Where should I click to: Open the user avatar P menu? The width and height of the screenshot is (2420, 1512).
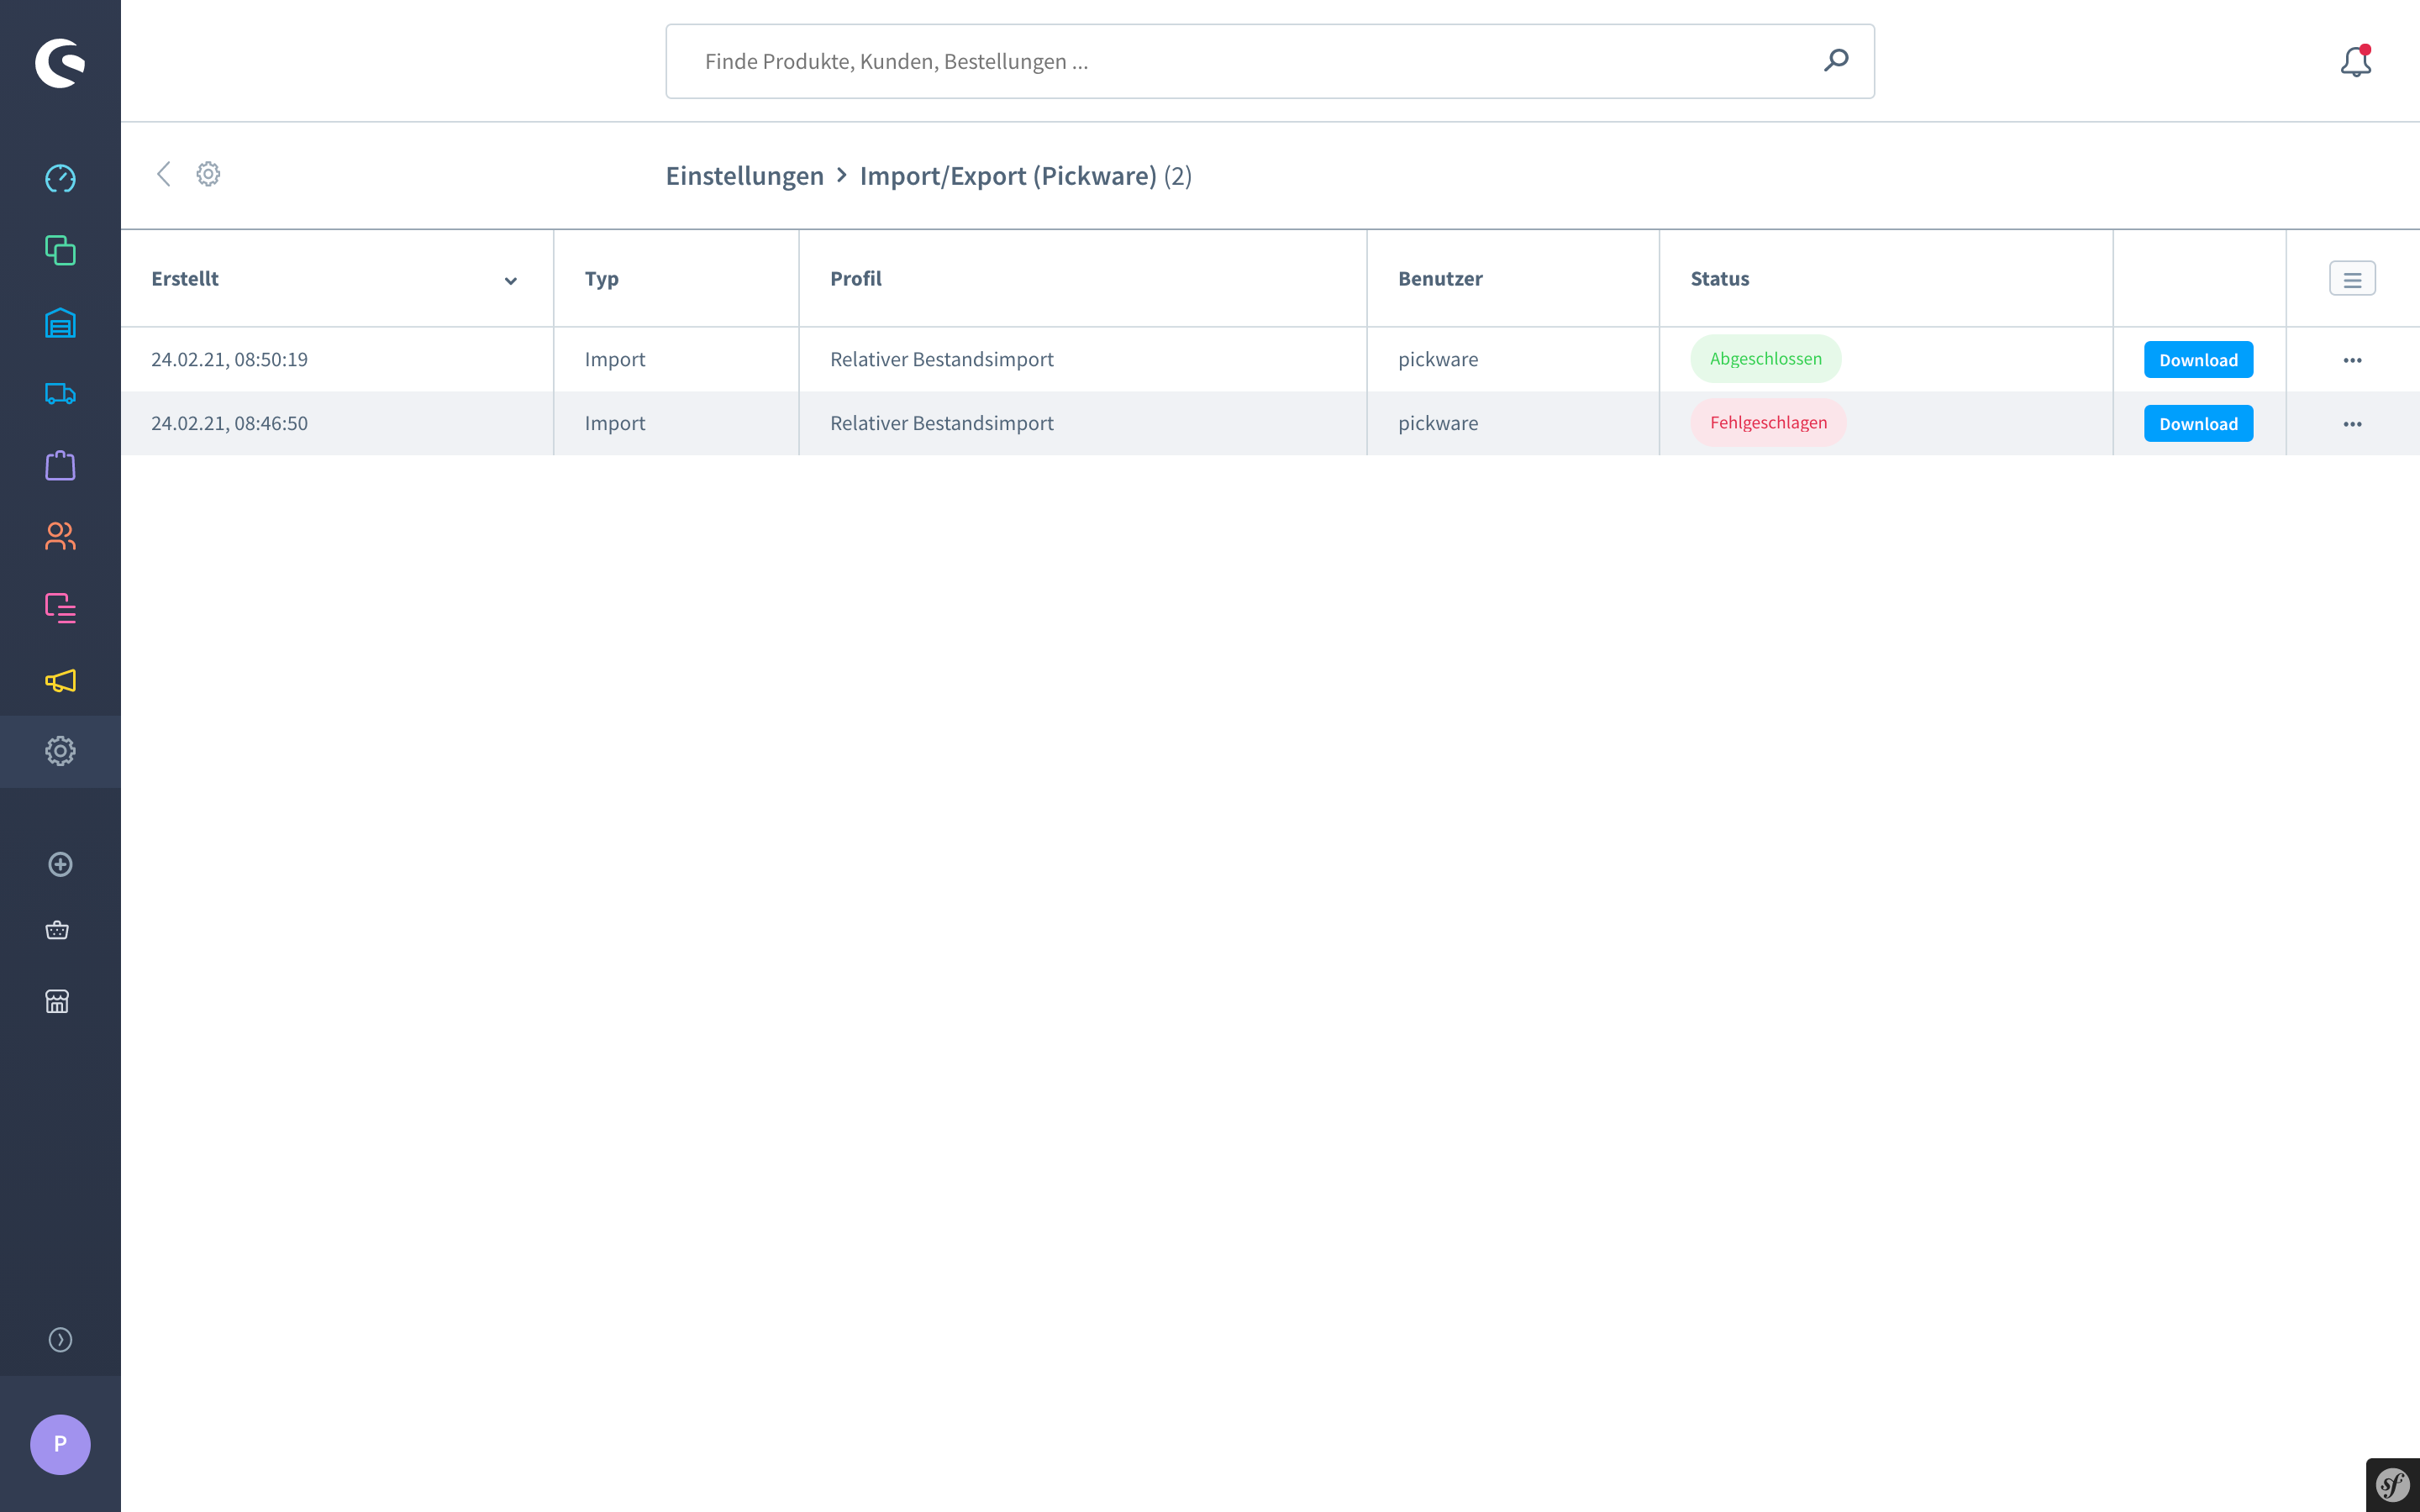click(60, 1444)
